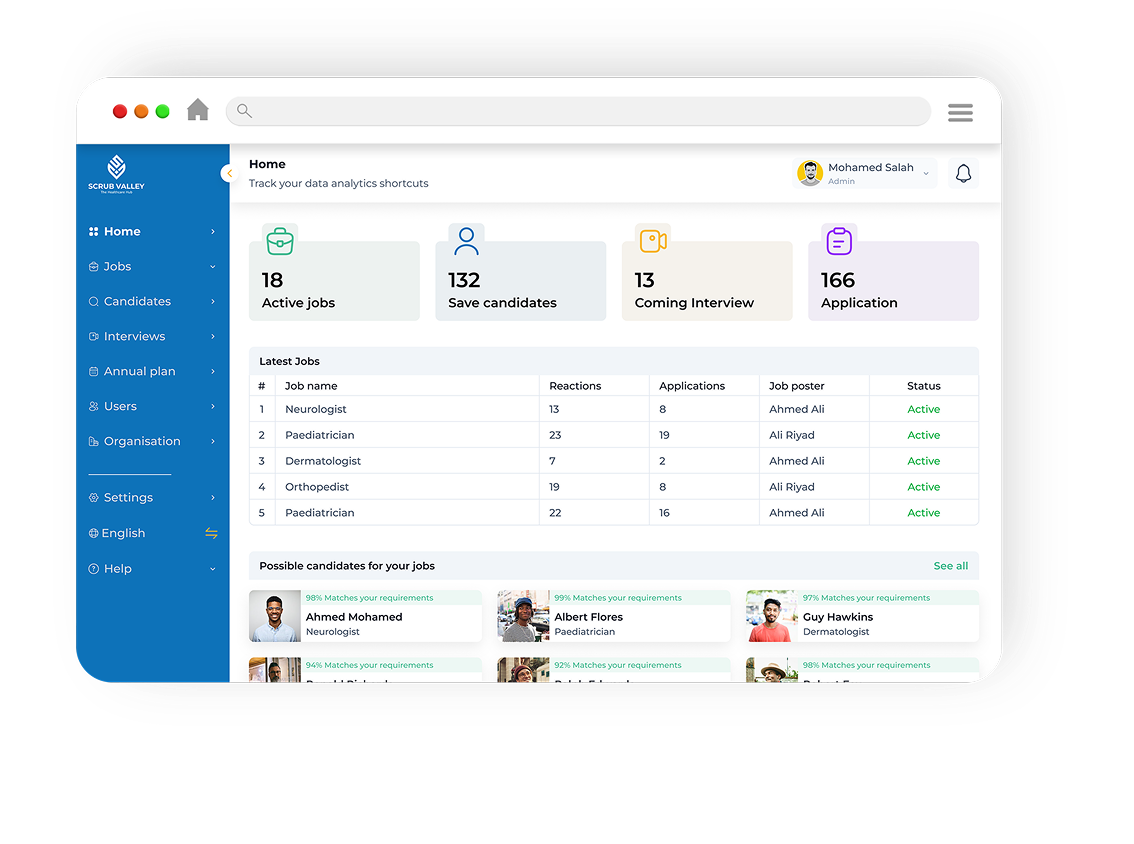This screenshot has width=1134, height=844.
Task: Click the Interviews camera icon in sidebar
Action: pos(93,336)
